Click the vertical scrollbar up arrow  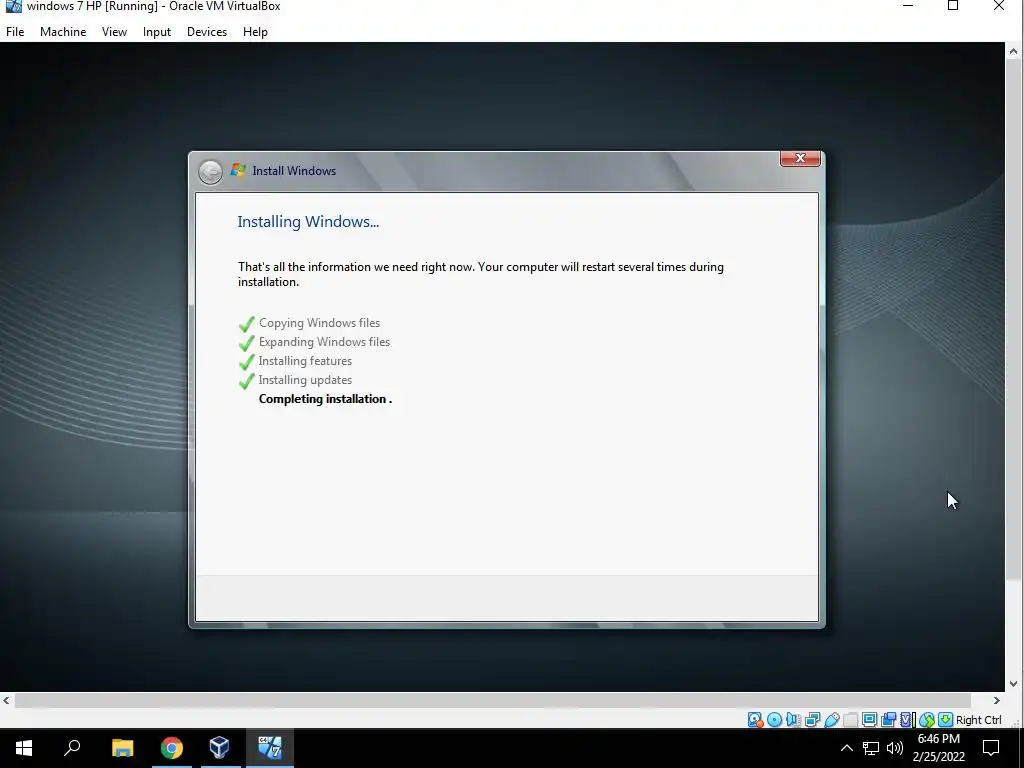tap(1014, 51)
